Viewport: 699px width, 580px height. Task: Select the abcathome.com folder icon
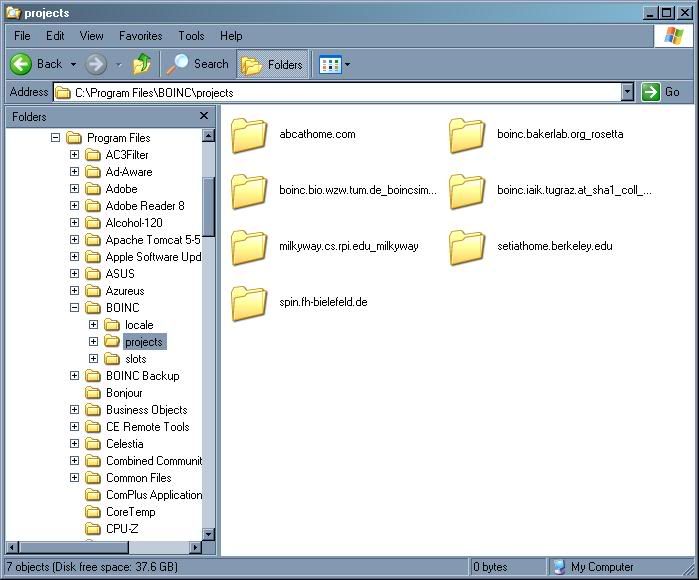(249, 135)
